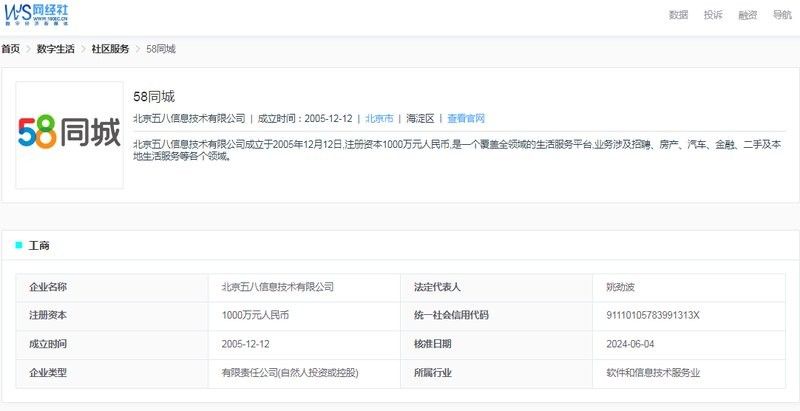The image size is (800, 411).
Task: Select 有限责任公司(自然人投资或控股) value
Action: click(x=290, y=373)
